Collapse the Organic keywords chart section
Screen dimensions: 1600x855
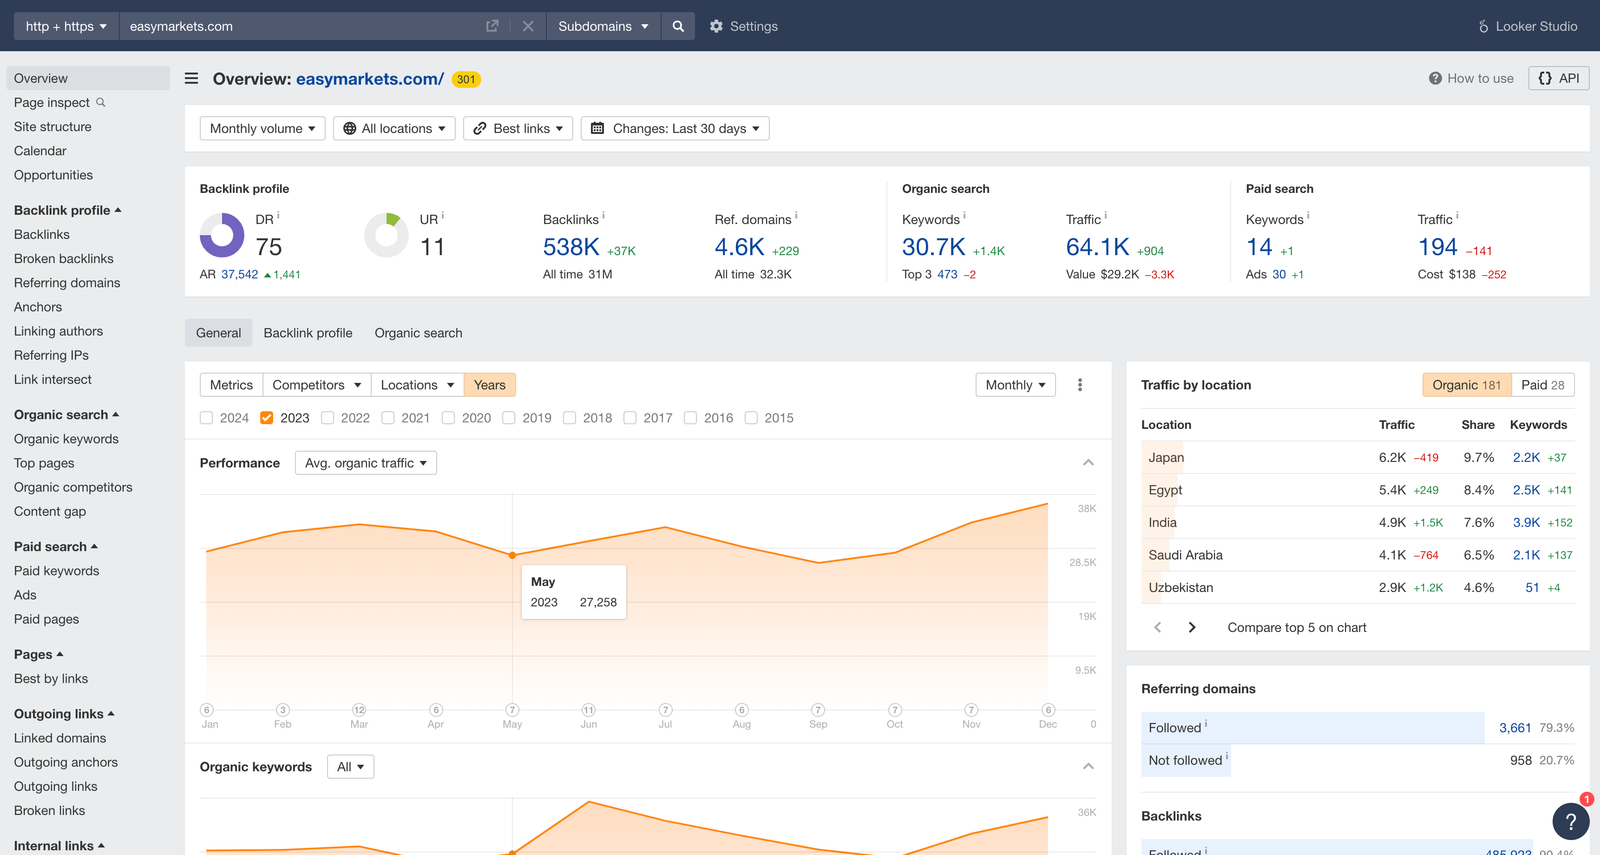1088,767
